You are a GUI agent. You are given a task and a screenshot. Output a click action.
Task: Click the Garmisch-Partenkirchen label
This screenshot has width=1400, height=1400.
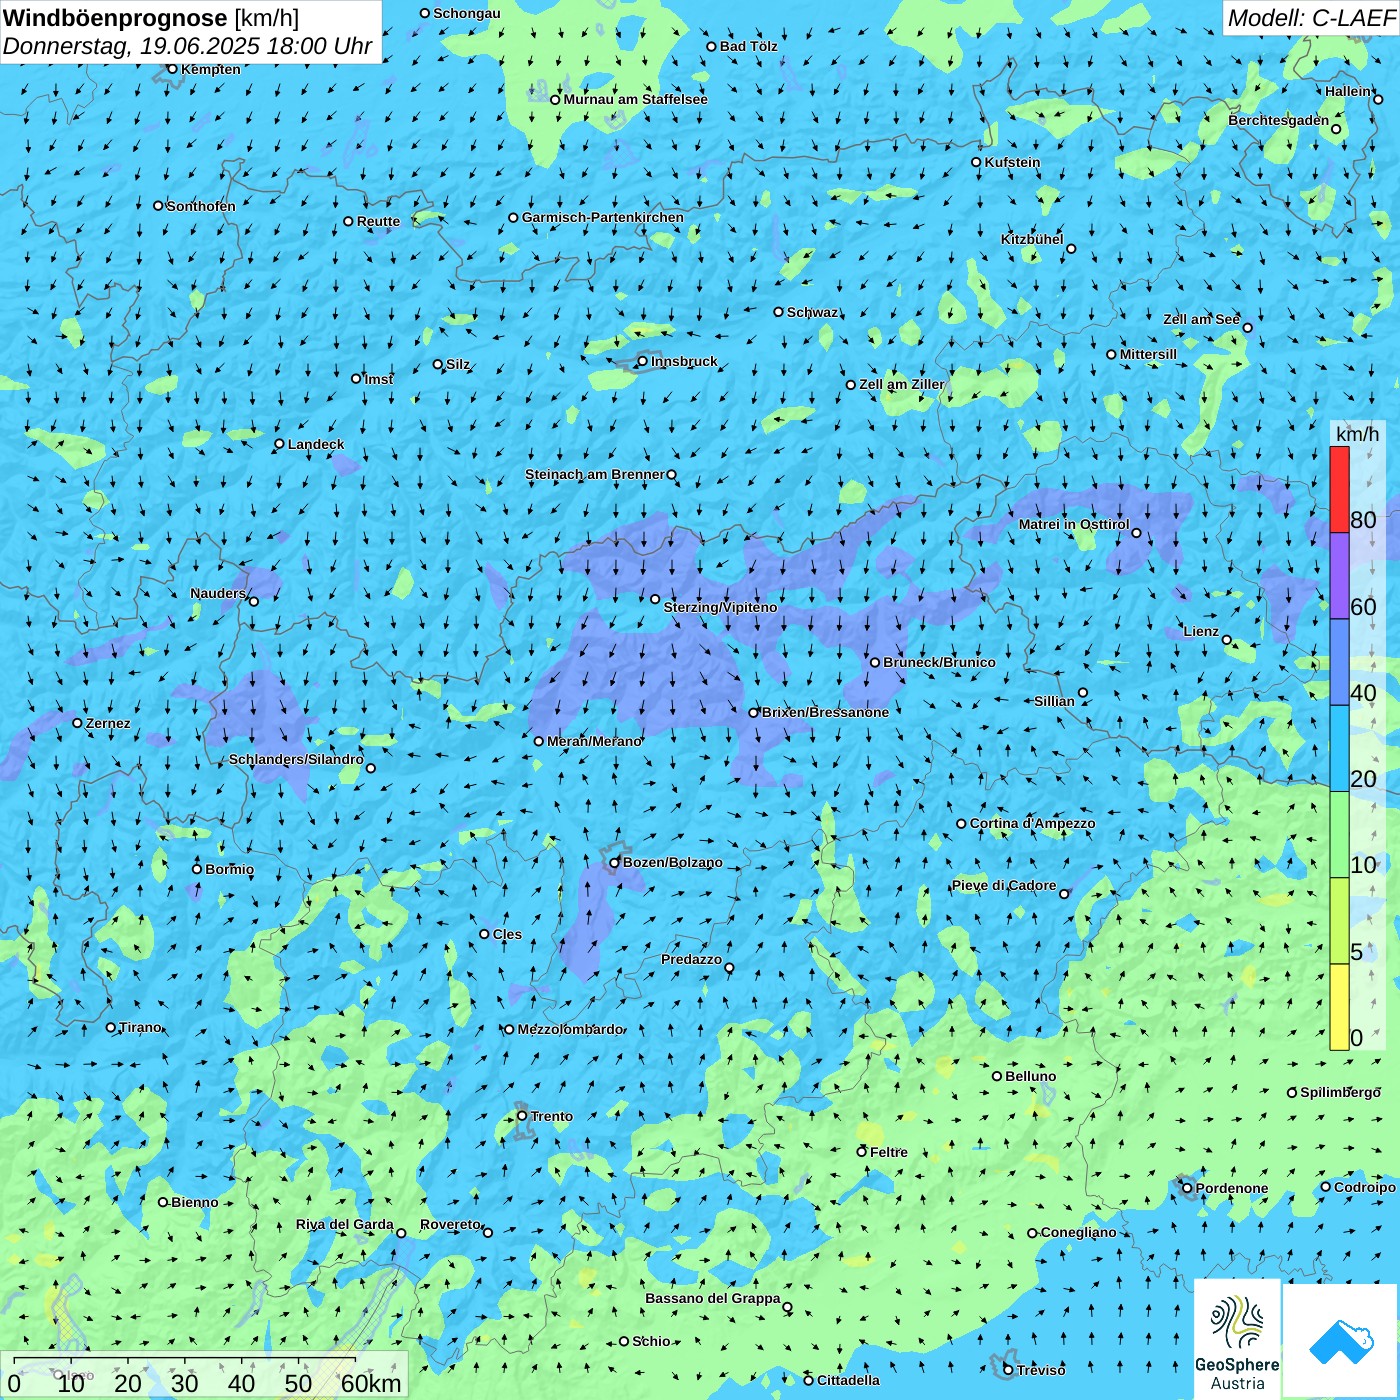603,217
